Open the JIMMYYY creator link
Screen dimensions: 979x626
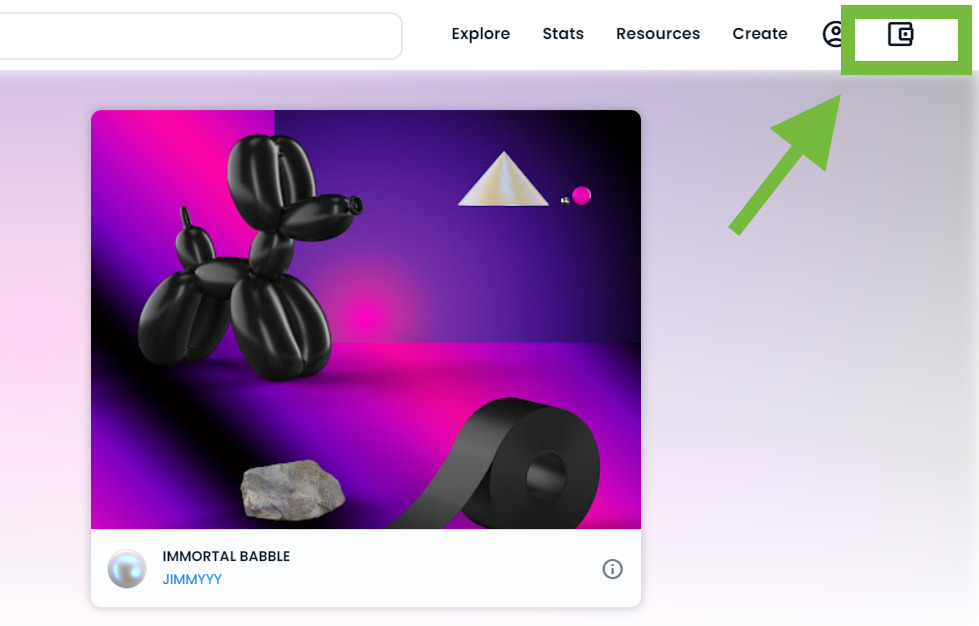[192, 579]
